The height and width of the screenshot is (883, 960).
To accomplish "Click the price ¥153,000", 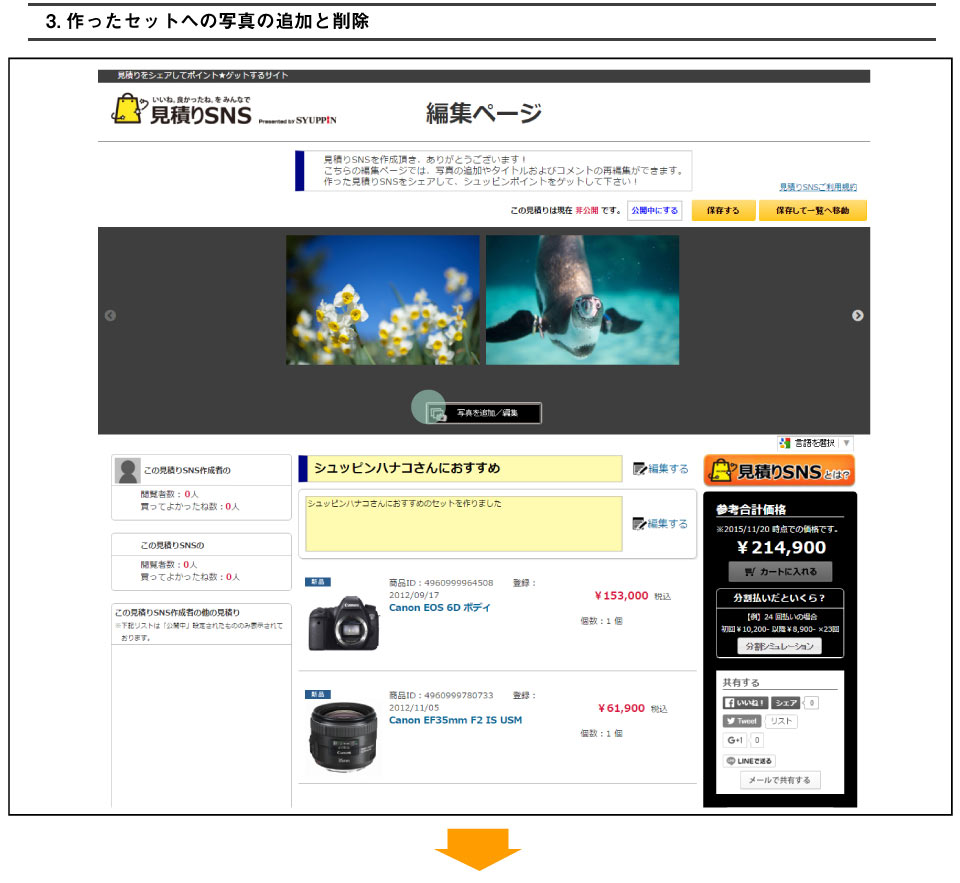I will 621,596.
